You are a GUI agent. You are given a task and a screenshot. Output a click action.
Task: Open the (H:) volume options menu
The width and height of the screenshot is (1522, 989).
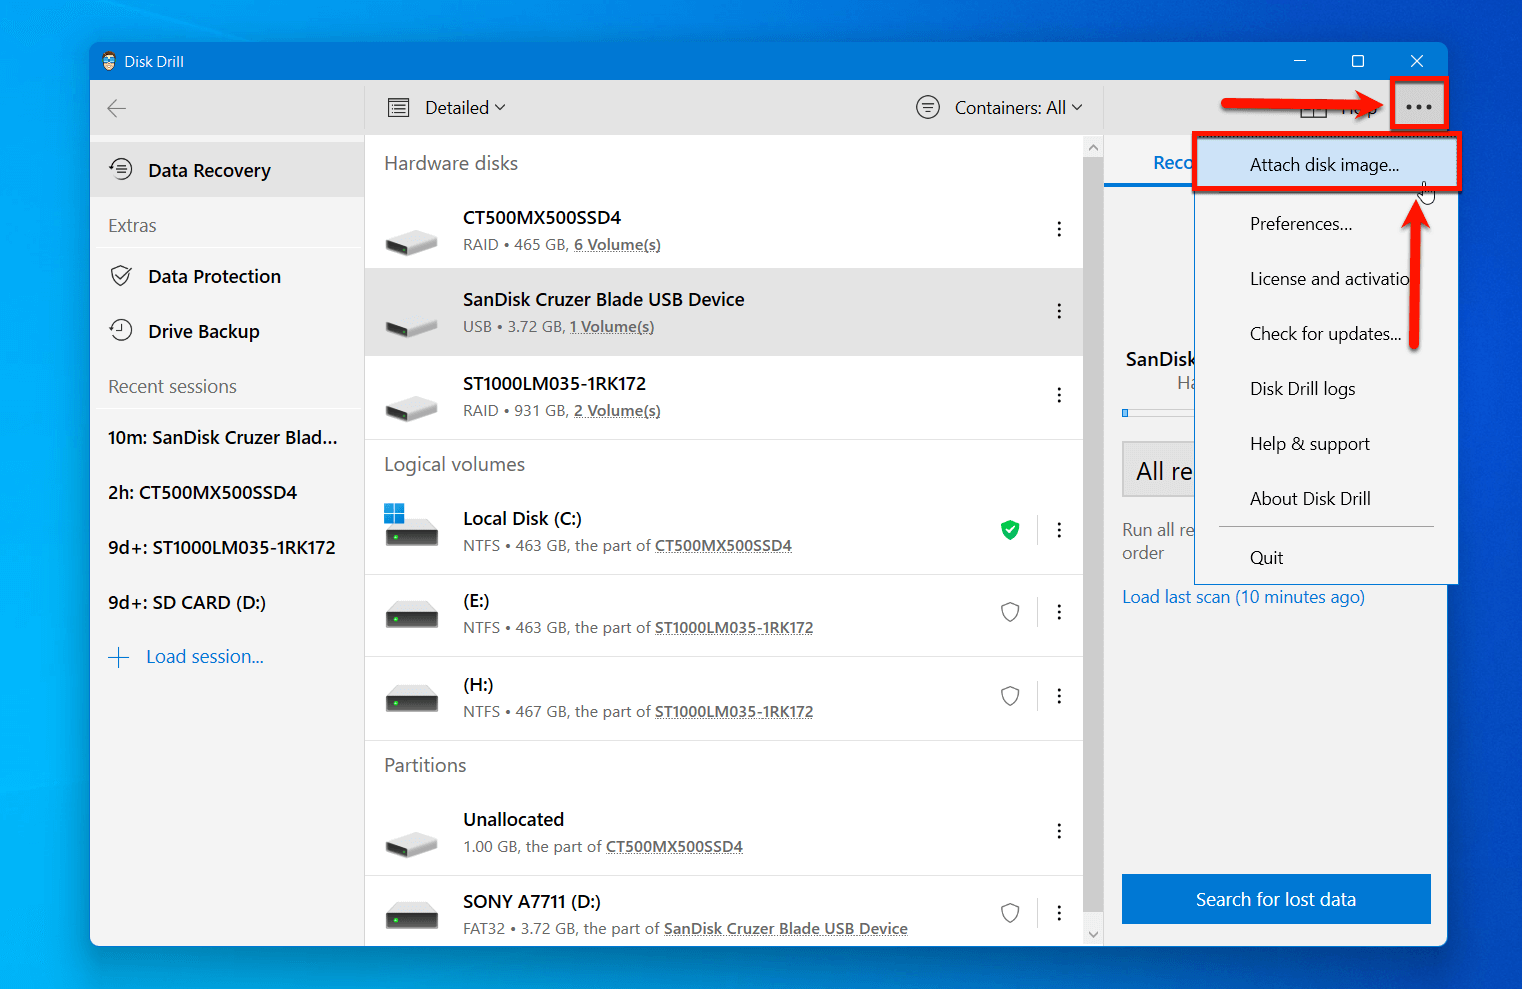tap(1059, 696)
